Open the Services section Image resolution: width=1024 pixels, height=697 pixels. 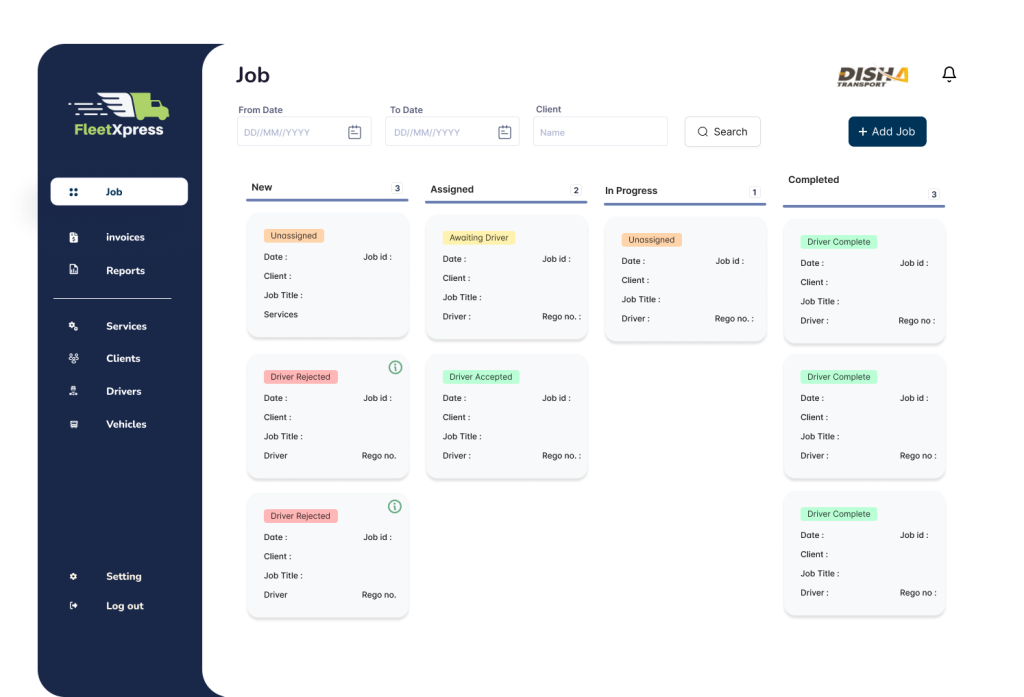(x=125, y=326)
